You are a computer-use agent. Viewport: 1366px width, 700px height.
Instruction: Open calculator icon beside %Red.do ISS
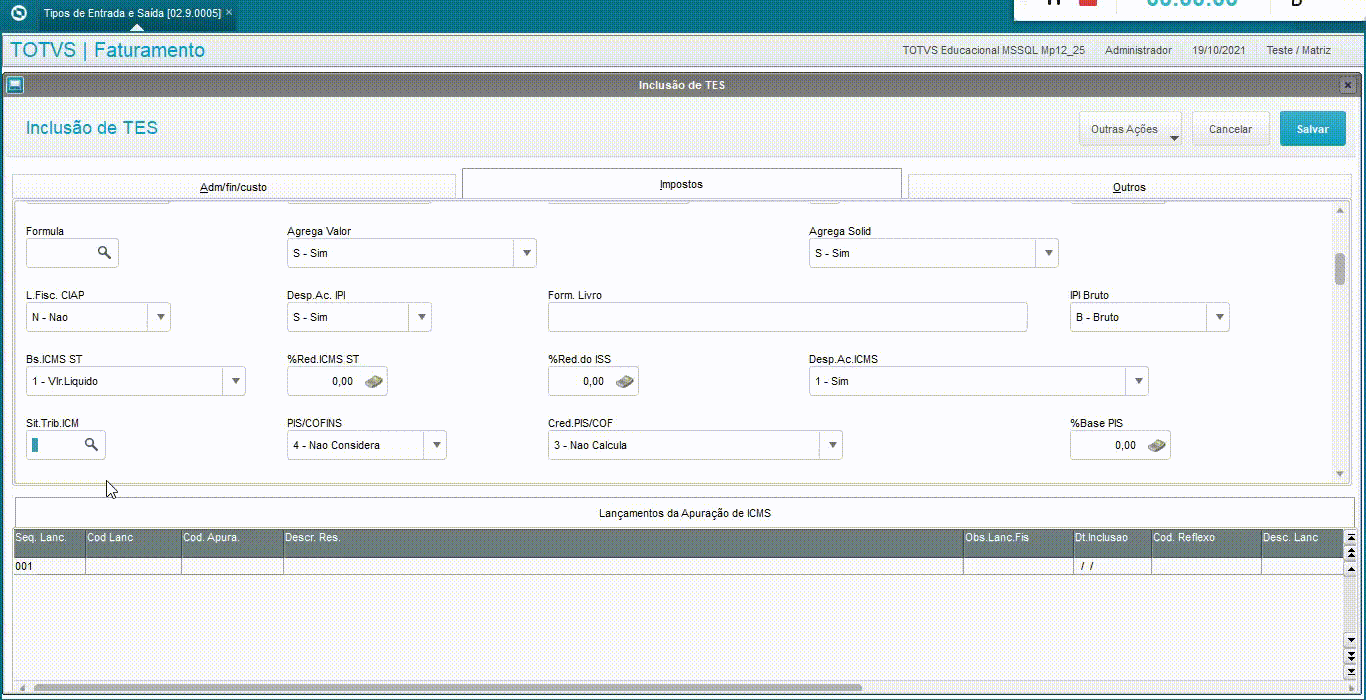coord(625,381)
